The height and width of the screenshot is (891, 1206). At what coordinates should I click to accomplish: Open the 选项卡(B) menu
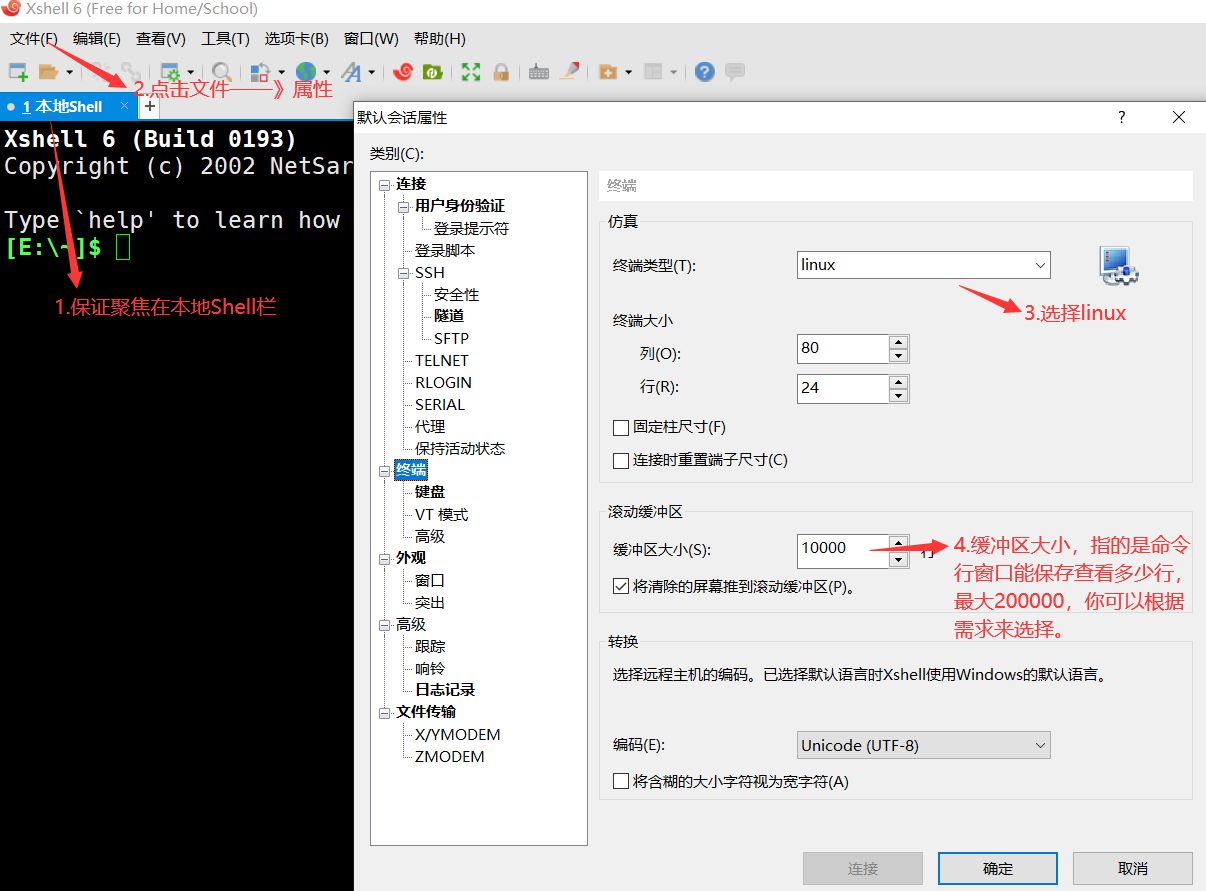click(296, 39)
